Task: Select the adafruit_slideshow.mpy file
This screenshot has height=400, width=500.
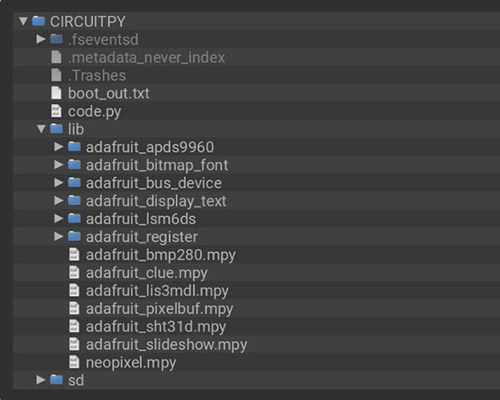Action: [167, 345]
